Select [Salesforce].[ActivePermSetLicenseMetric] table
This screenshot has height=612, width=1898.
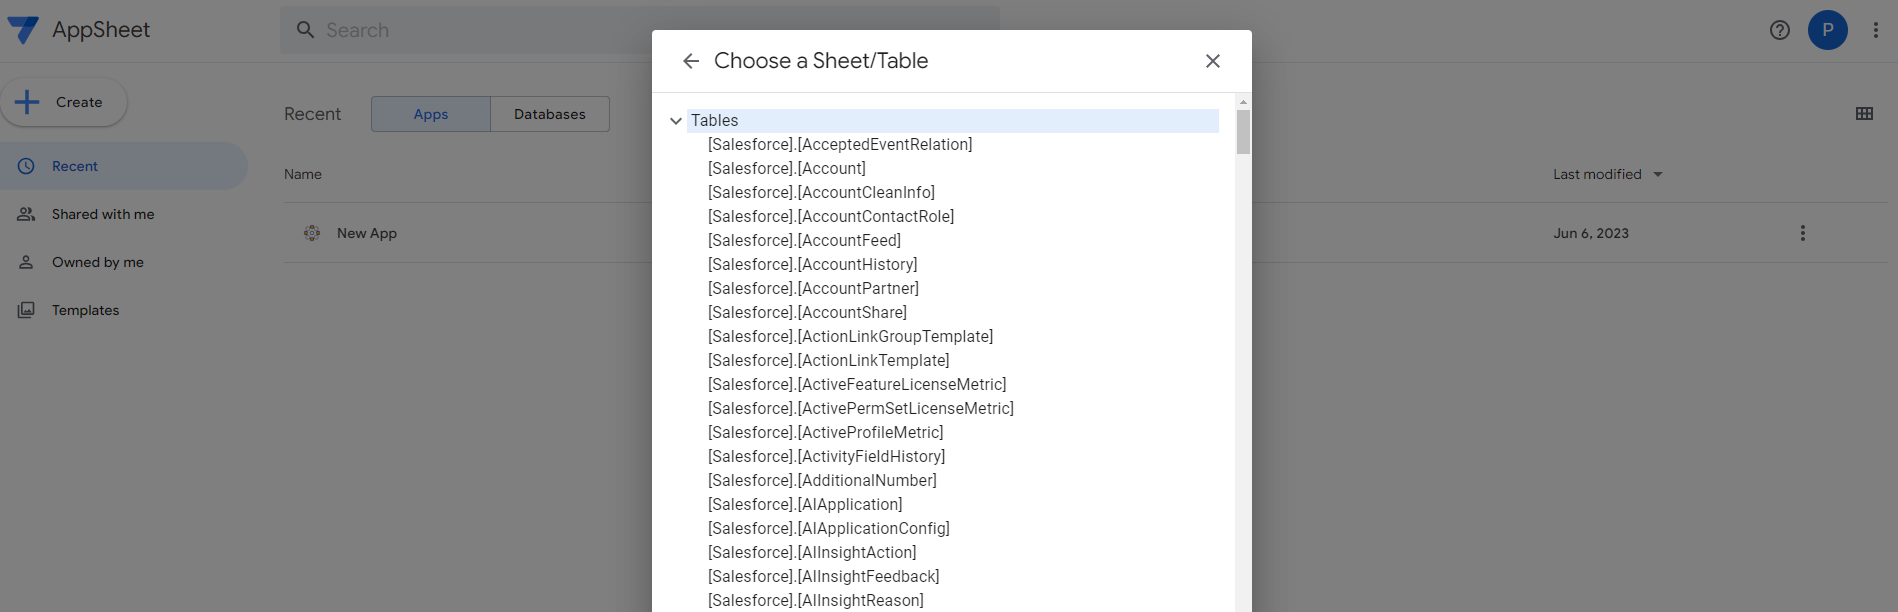(861, 409)
